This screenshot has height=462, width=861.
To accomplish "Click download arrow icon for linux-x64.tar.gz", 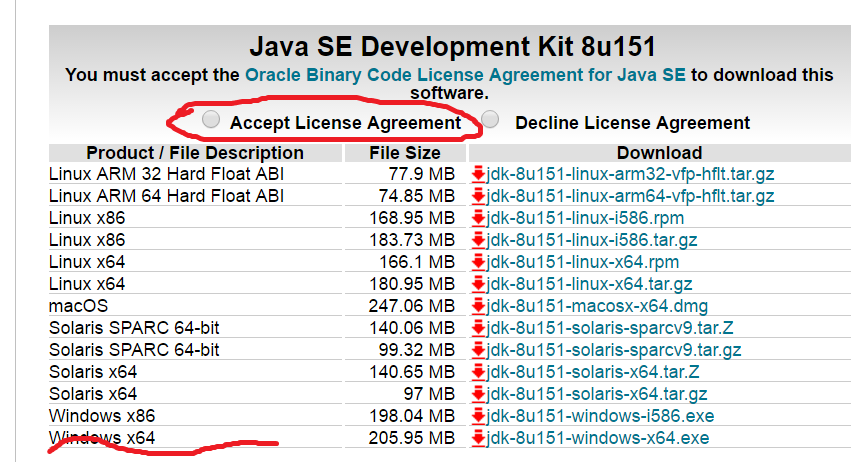I will coord(478,284).
